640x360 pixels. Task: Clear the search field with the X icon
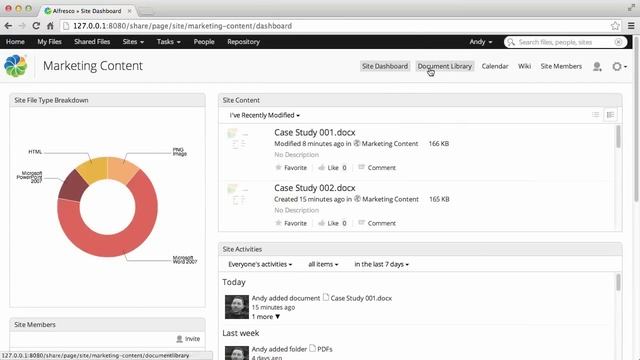[x=618, y=42]
